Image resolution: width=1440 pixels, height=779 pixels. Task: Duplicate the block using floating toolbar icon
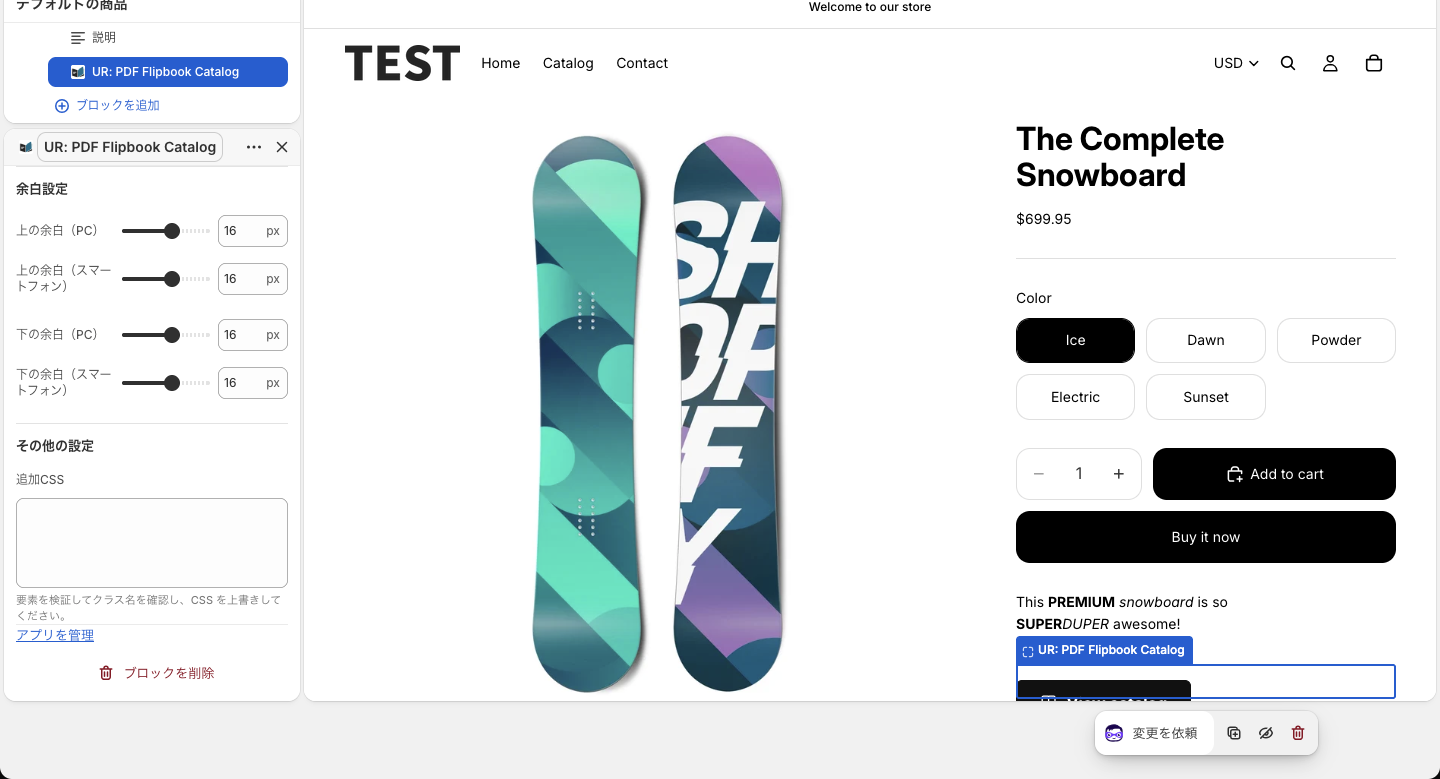tap(1234, 733)
